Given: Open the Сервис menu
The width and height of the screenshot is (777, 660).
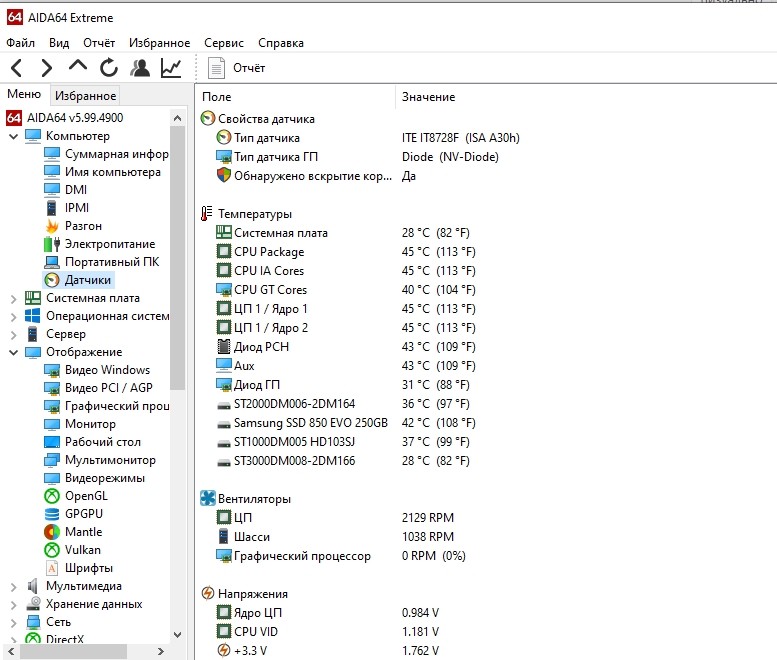Looking at the screenshot, I should click(x=224, y=43).
